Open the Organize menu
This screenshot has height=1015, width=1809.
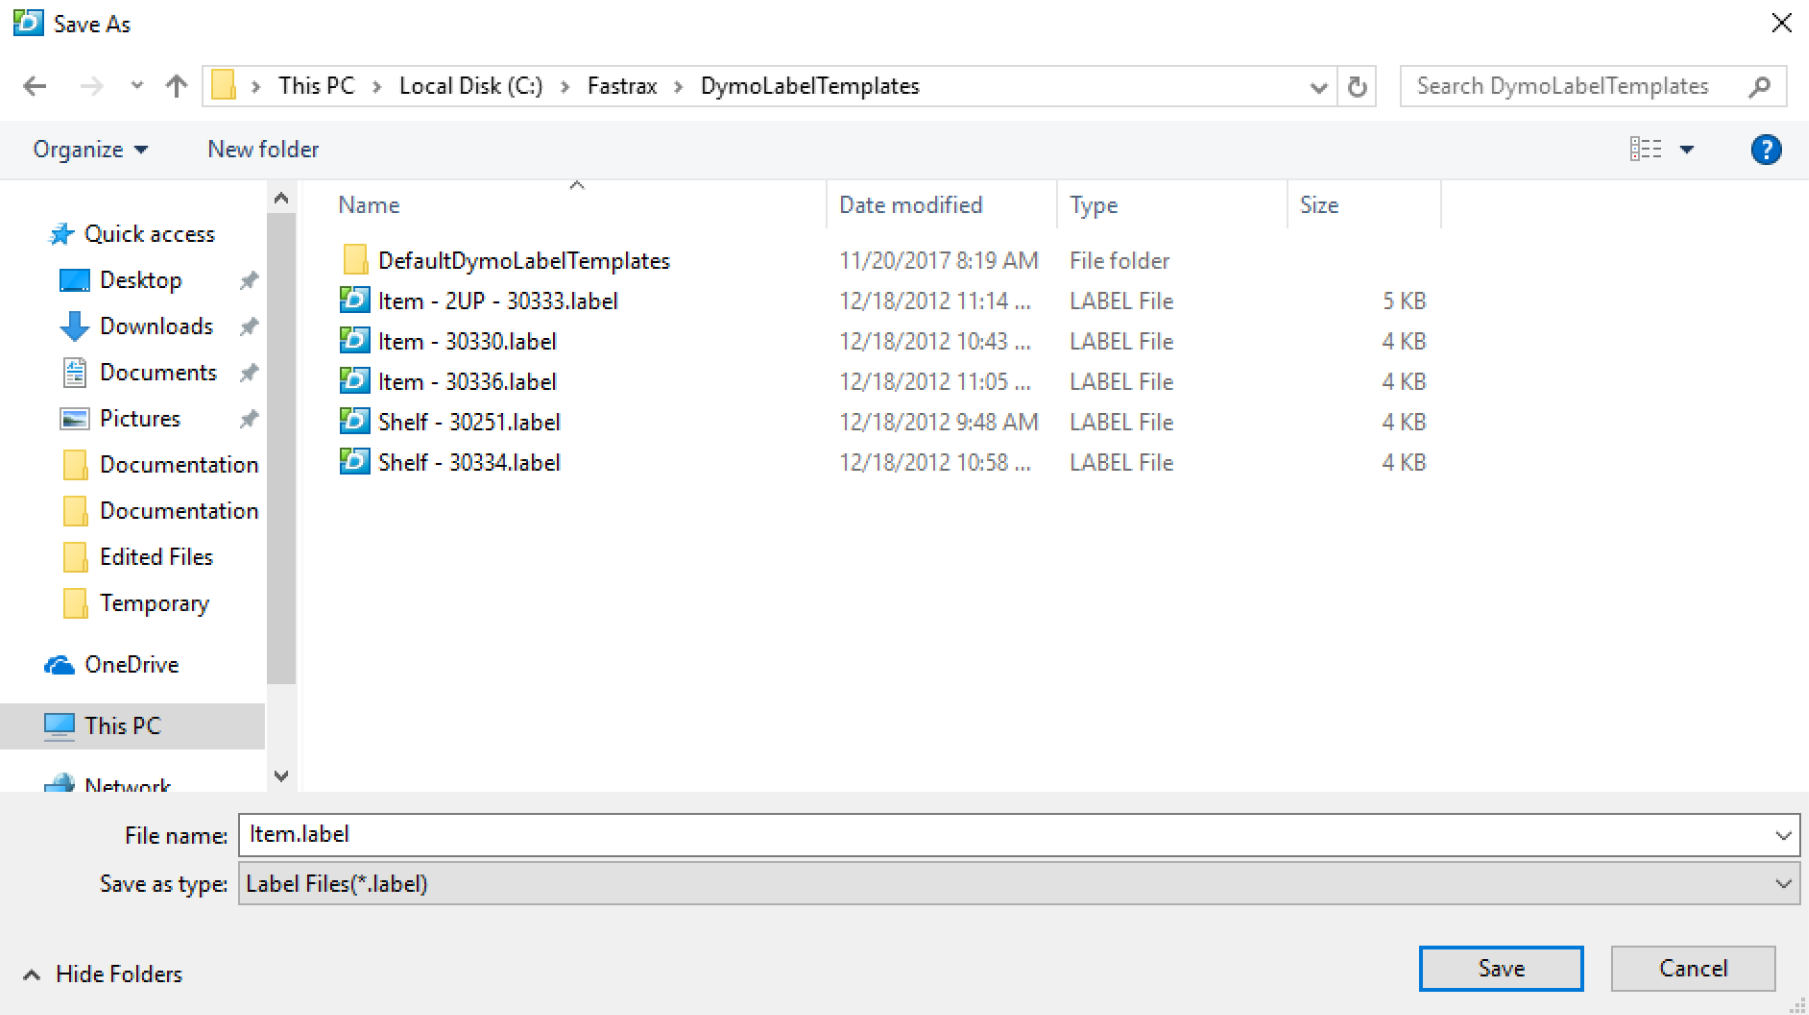click(x=90, y=149)
